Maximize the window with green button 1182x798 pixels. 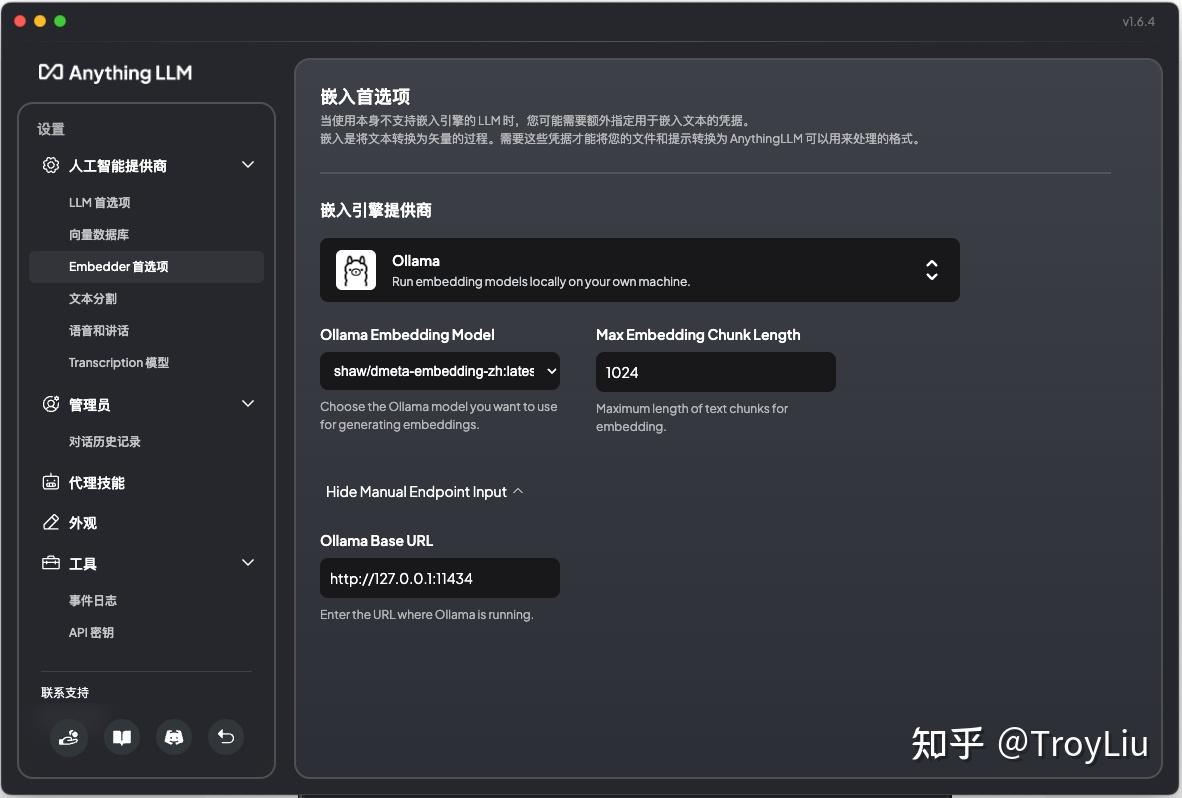click(x=60, y=21)
